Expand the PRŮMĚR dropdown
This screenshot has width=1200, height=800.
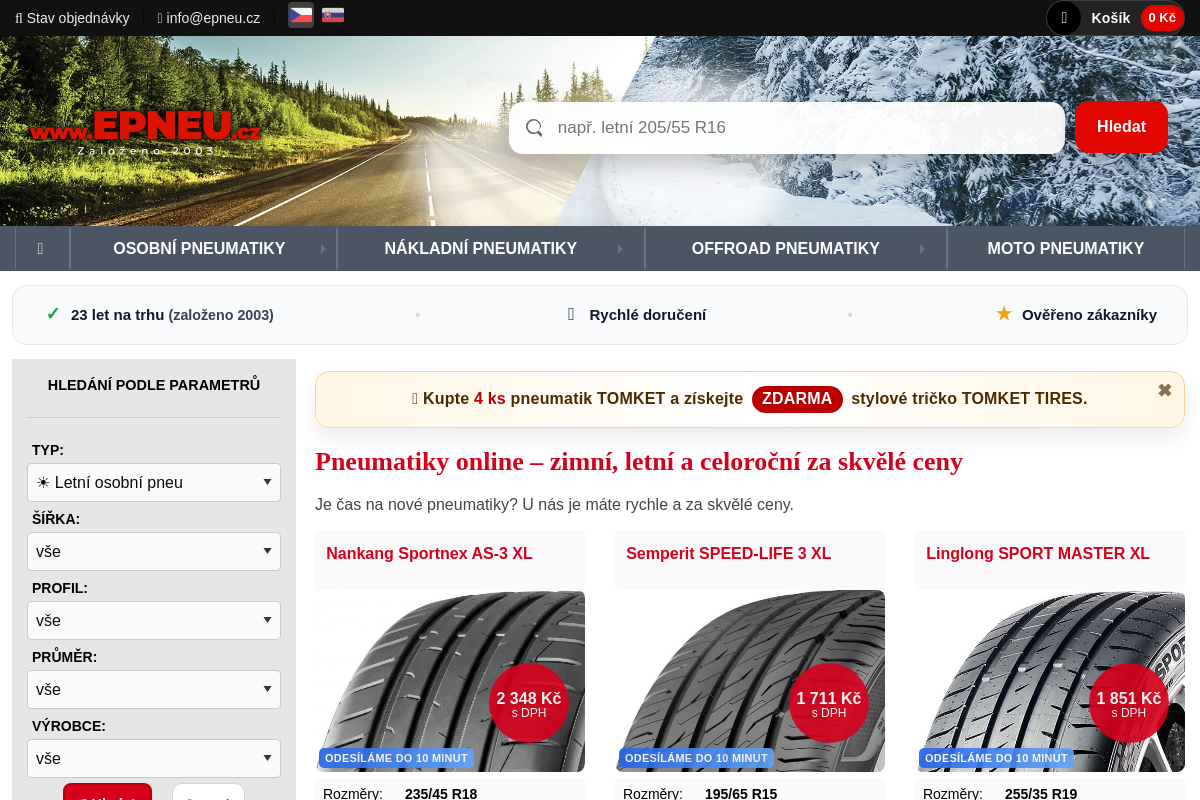pyautogui.click(x=154, y=689)
